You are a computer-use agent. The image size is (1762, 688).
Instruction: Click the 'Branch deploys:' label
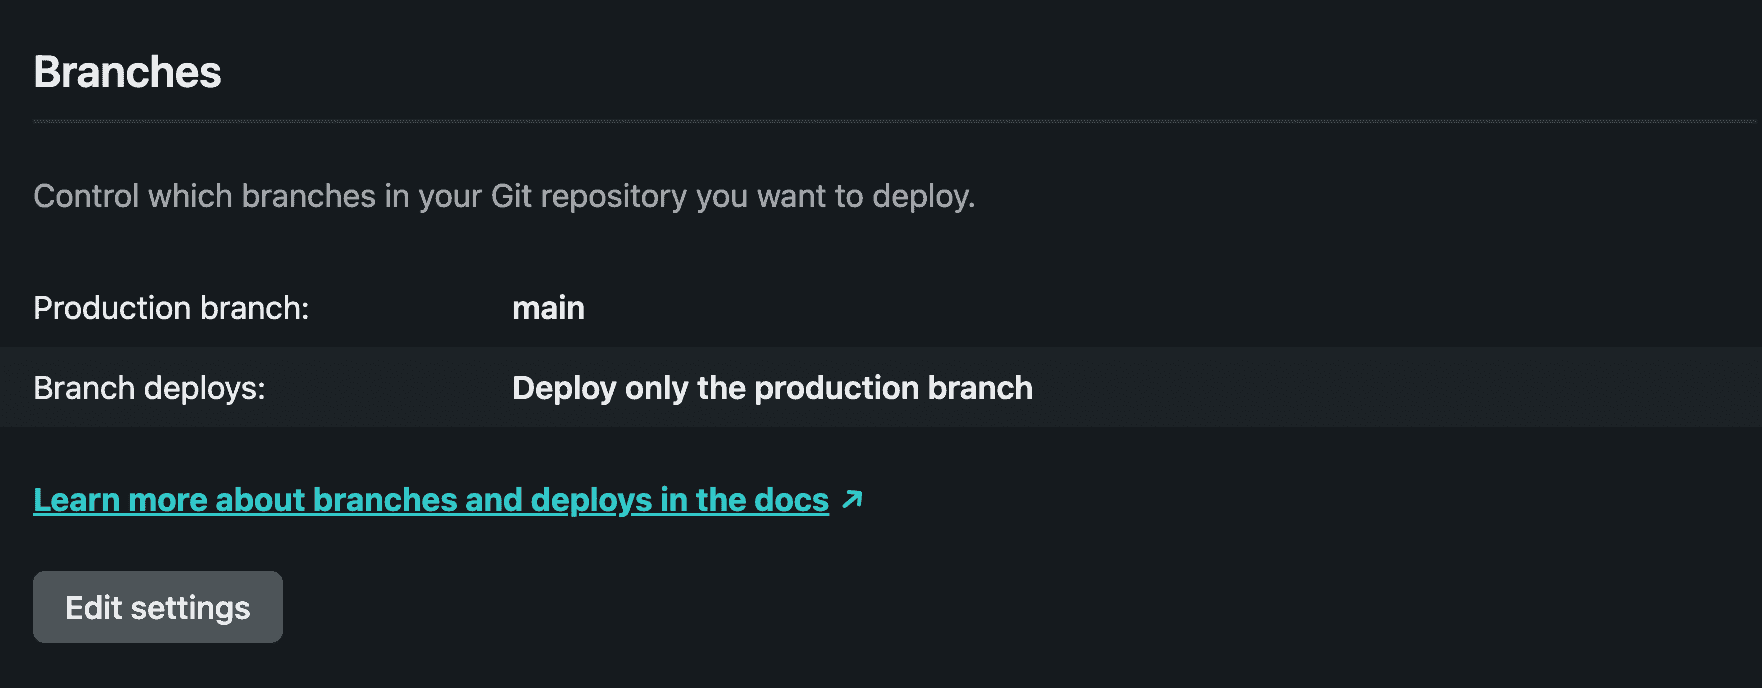tap(149, 388)
